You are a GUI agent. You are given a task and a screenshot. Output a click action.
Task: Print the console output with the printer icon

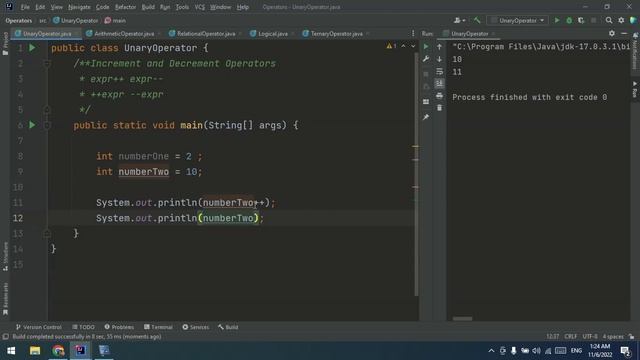(439, 96)
